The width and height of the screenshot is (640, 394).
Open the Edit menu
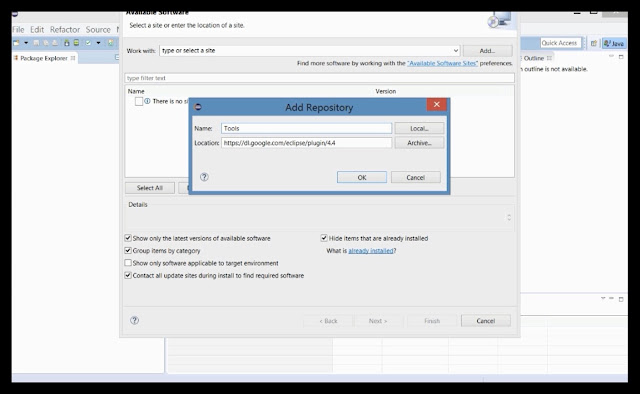click(x=37, y=29)
